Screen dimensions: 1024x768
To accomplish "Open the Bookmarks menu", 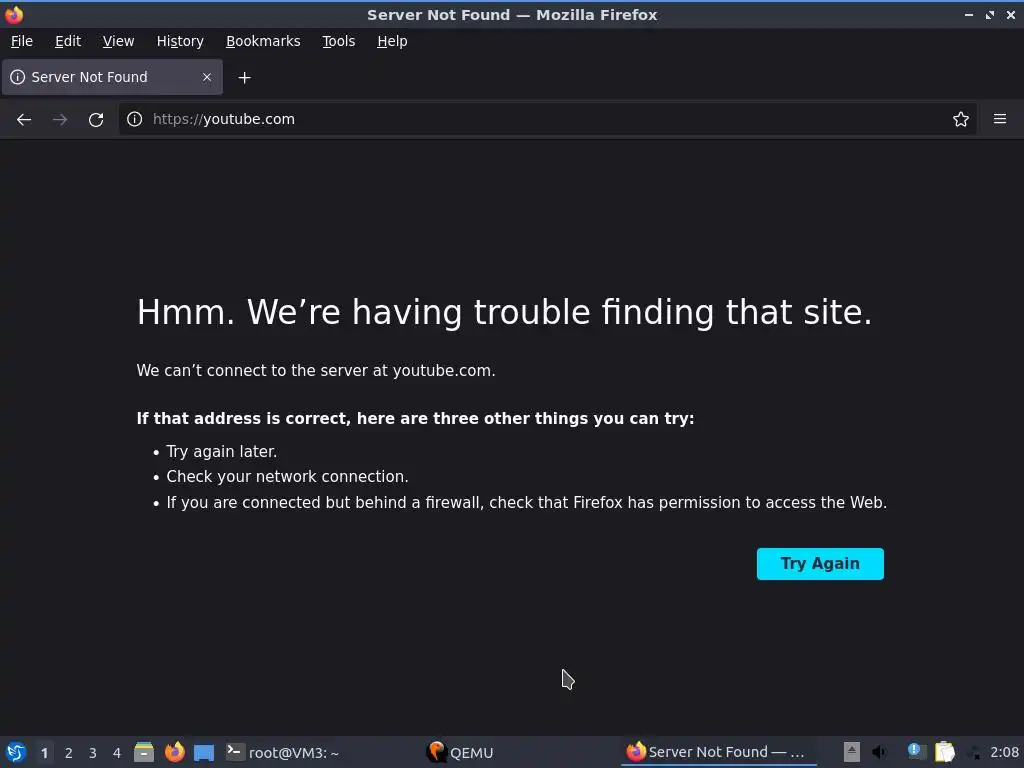I will (x=263, y=41).
